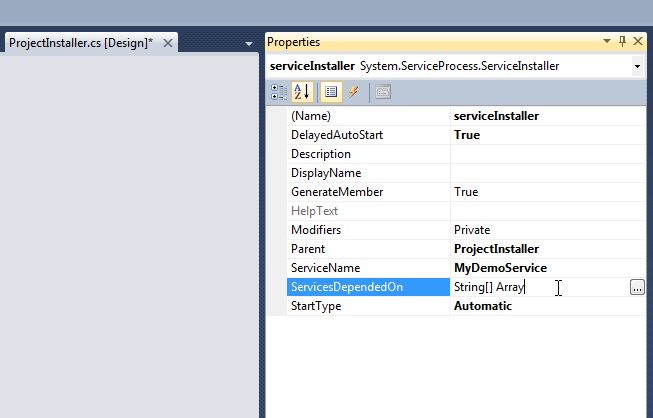Close the Properties panel
This screenshot has width=653, height=418.
tap(638, 41)
